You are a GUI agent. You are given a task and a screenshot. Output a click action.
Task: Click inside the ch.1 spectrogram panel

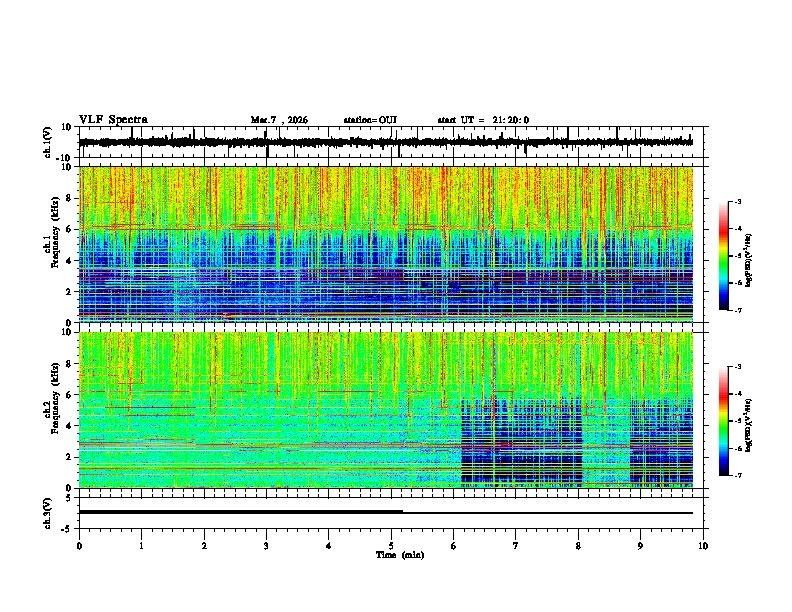[x=386, y=244]
